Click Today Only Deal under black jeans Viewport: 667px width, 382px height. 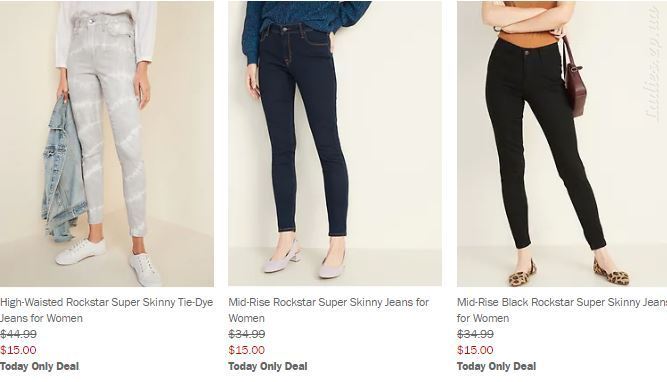[496, 366]
